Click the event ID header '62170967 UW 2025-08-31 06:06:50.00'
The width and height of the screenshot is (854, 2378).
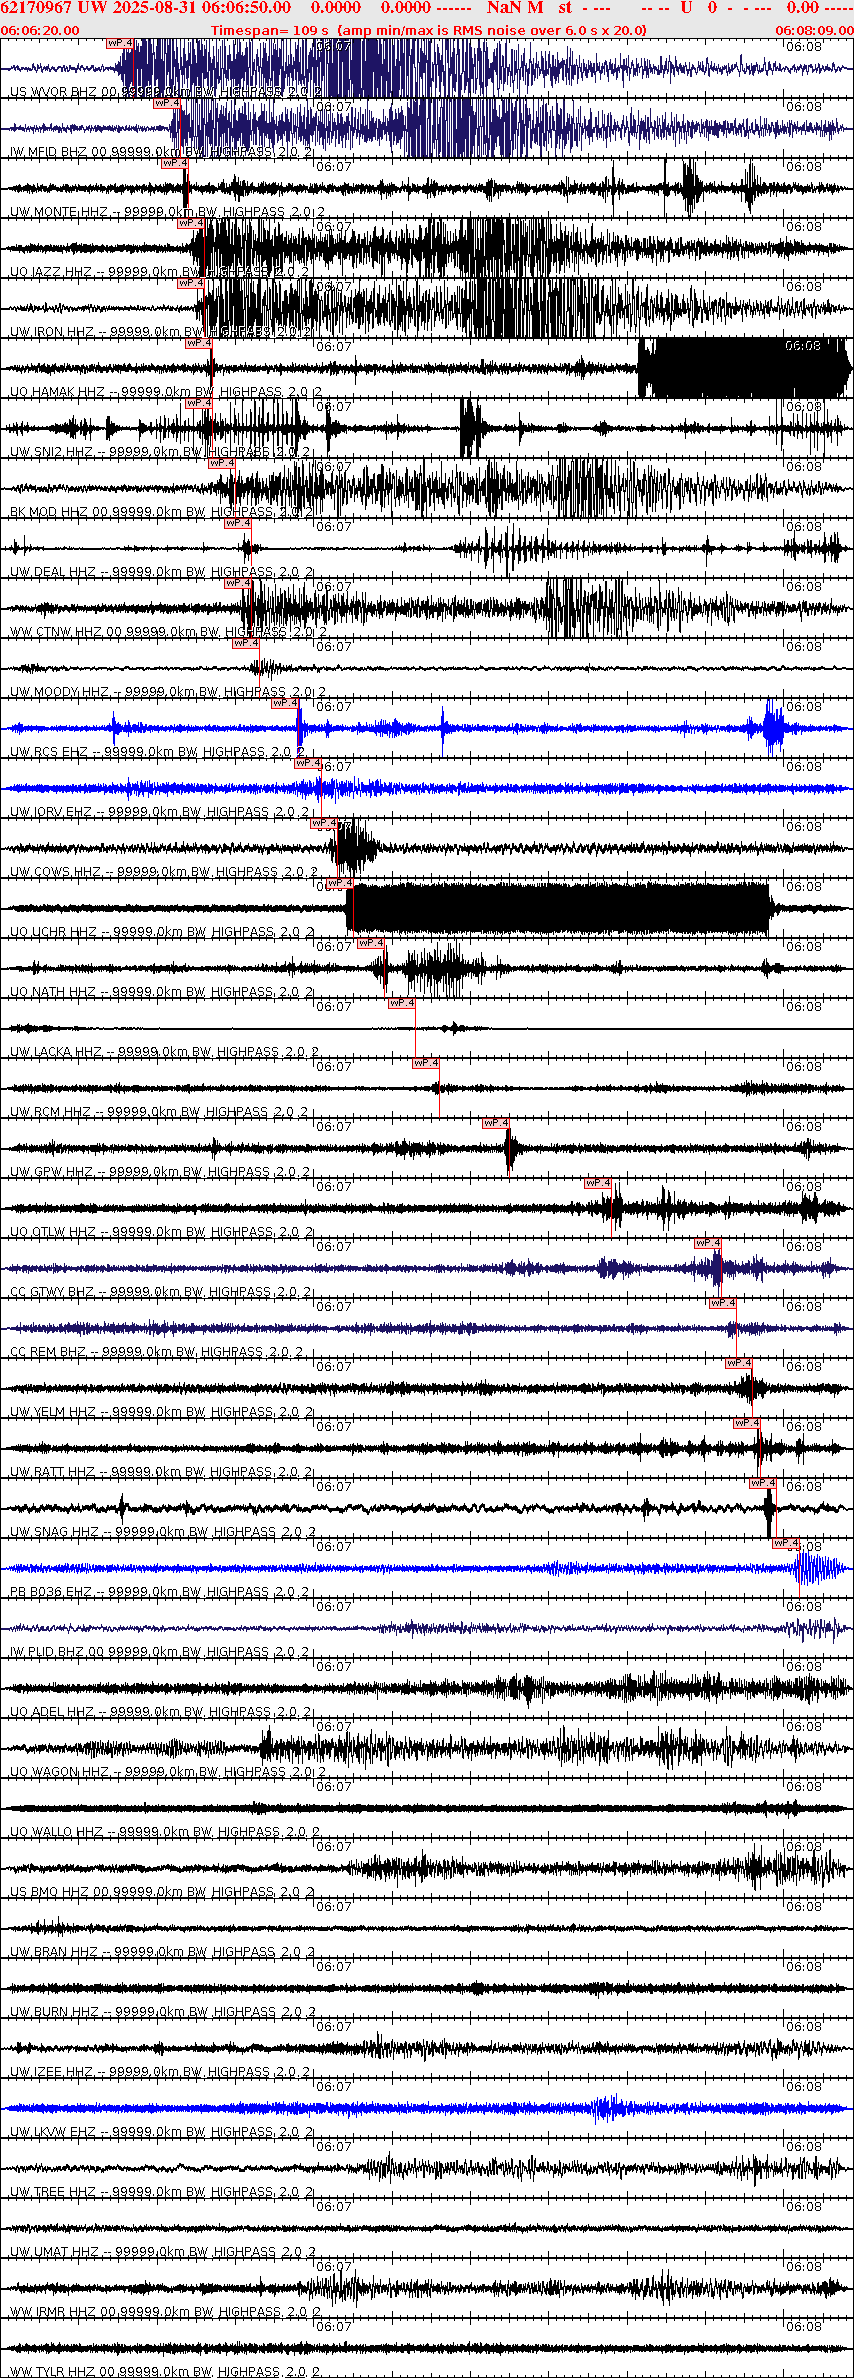pos(146,8)
